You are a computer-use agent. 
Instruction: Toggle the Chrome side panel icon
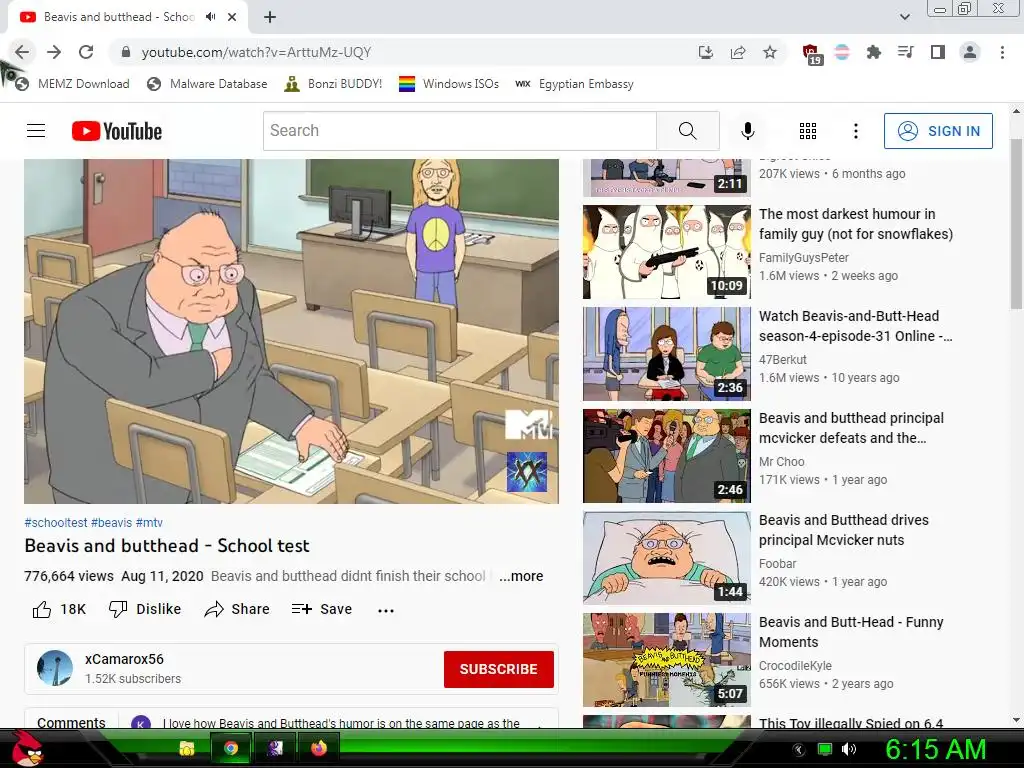(938, 52)
